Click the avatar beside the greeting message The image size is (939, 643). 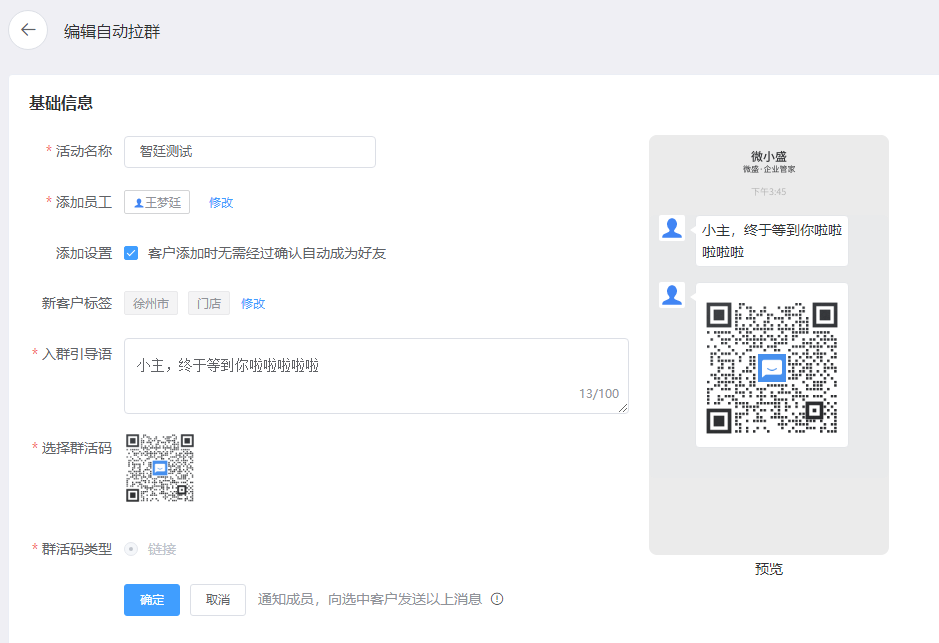(x=672, y=228)
